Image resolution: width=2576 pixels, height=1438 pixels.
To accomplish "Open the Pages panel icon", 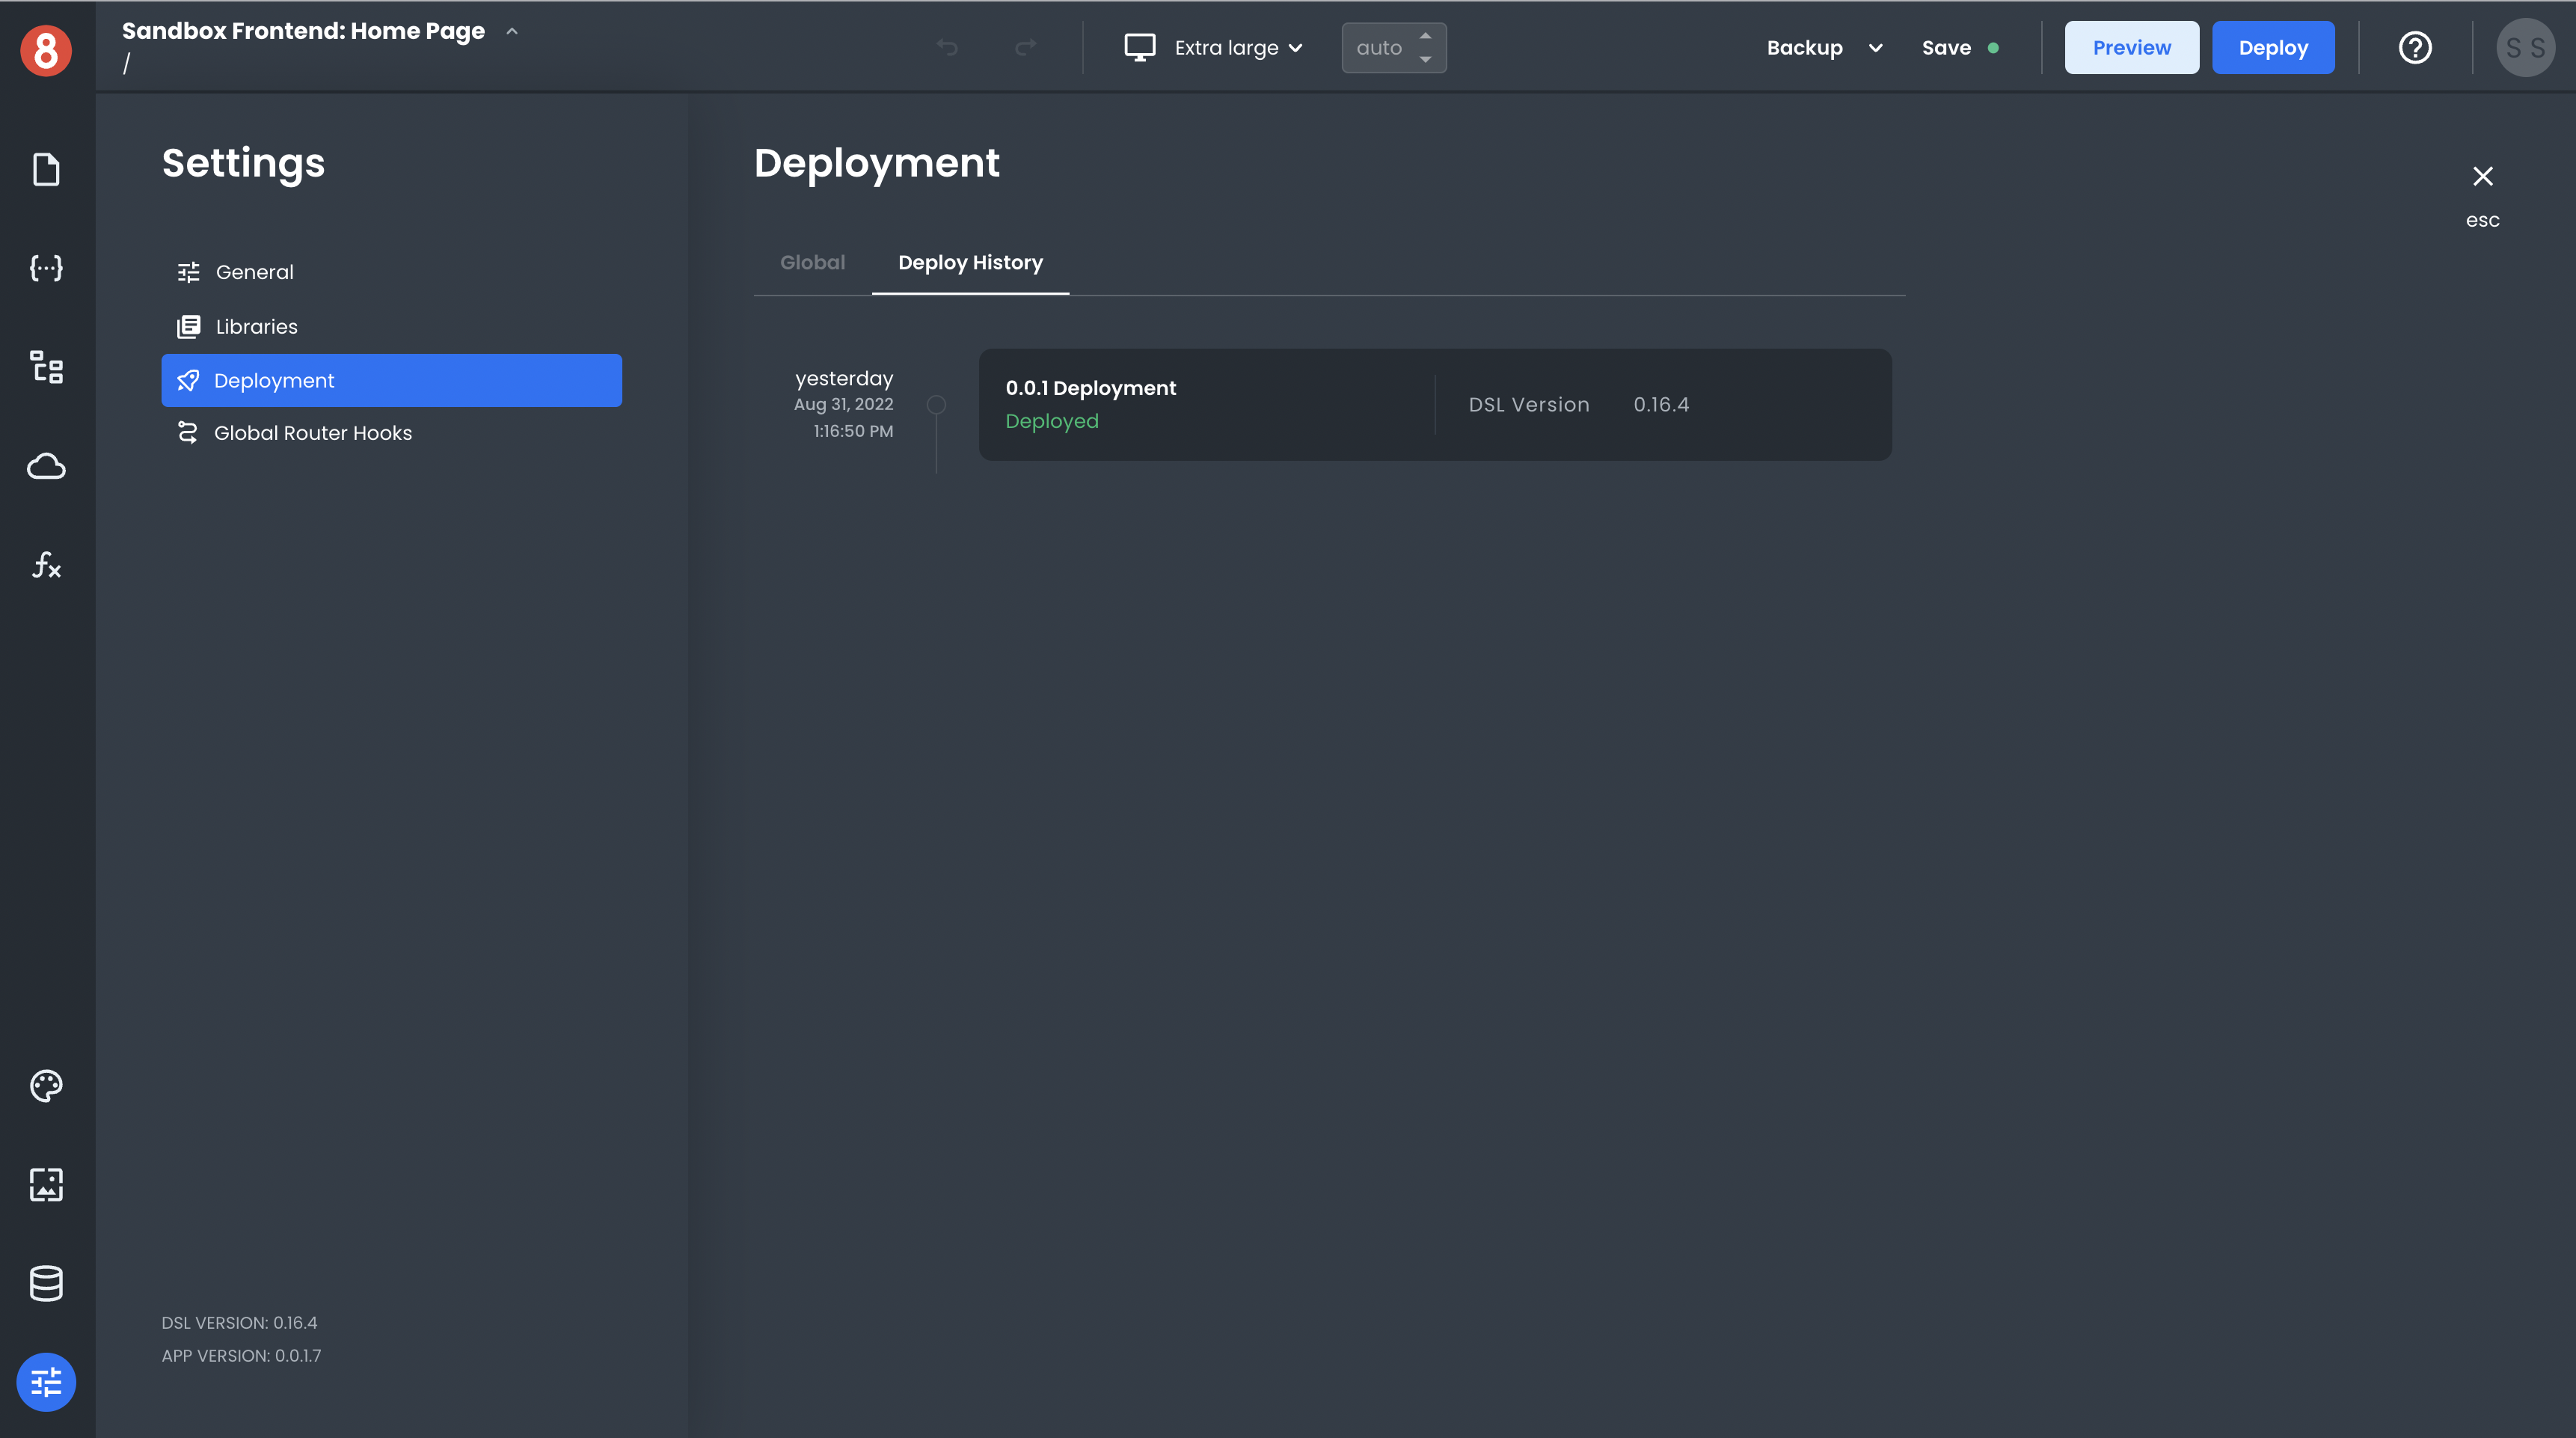I will click(x=46, y=169).
